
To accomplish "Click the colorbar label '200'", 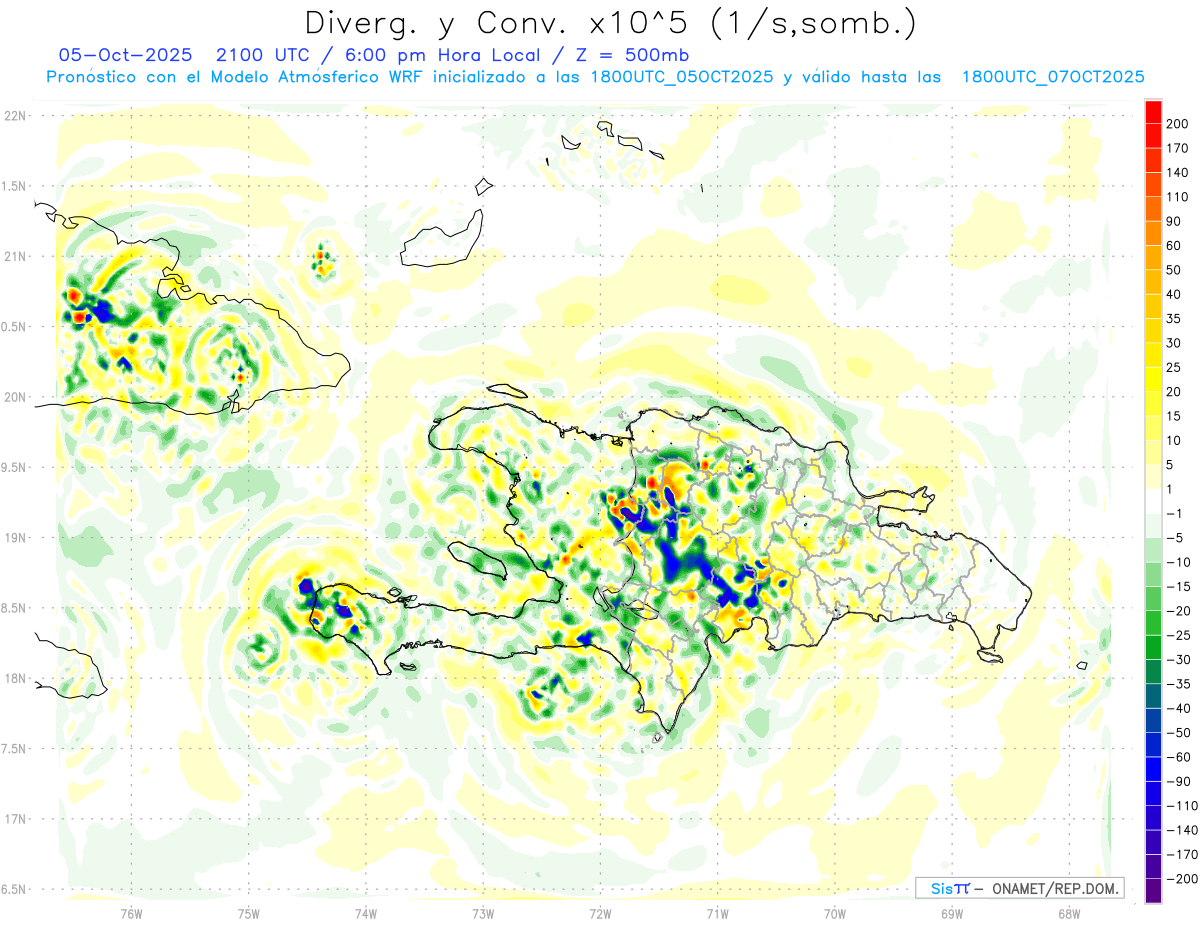I will click(x=1178, y=124).
